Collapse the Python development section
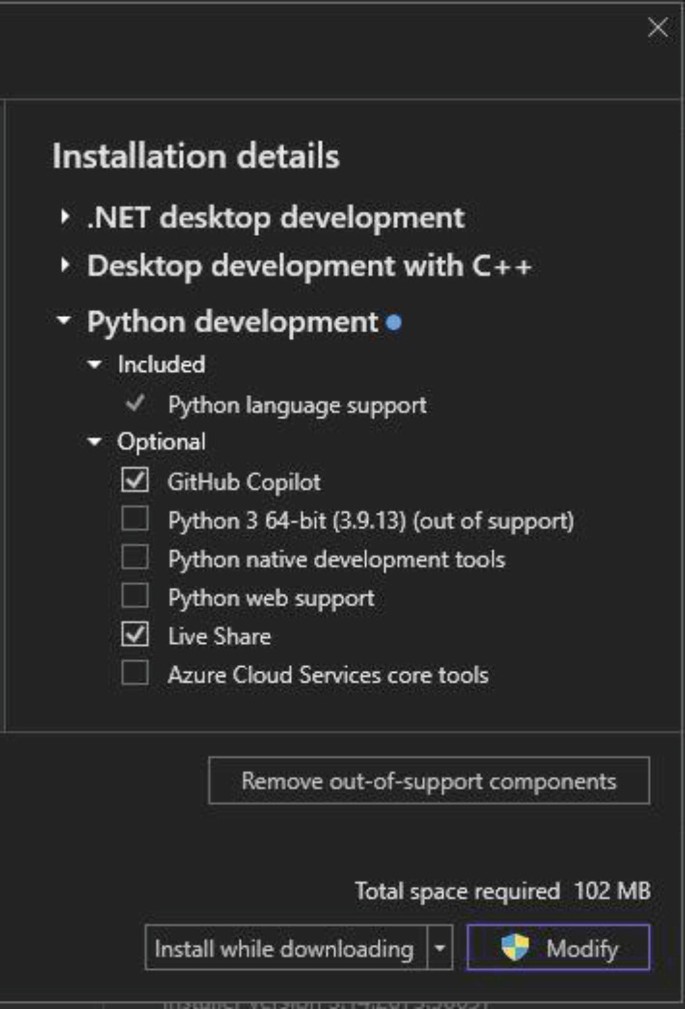 (65, 322)
